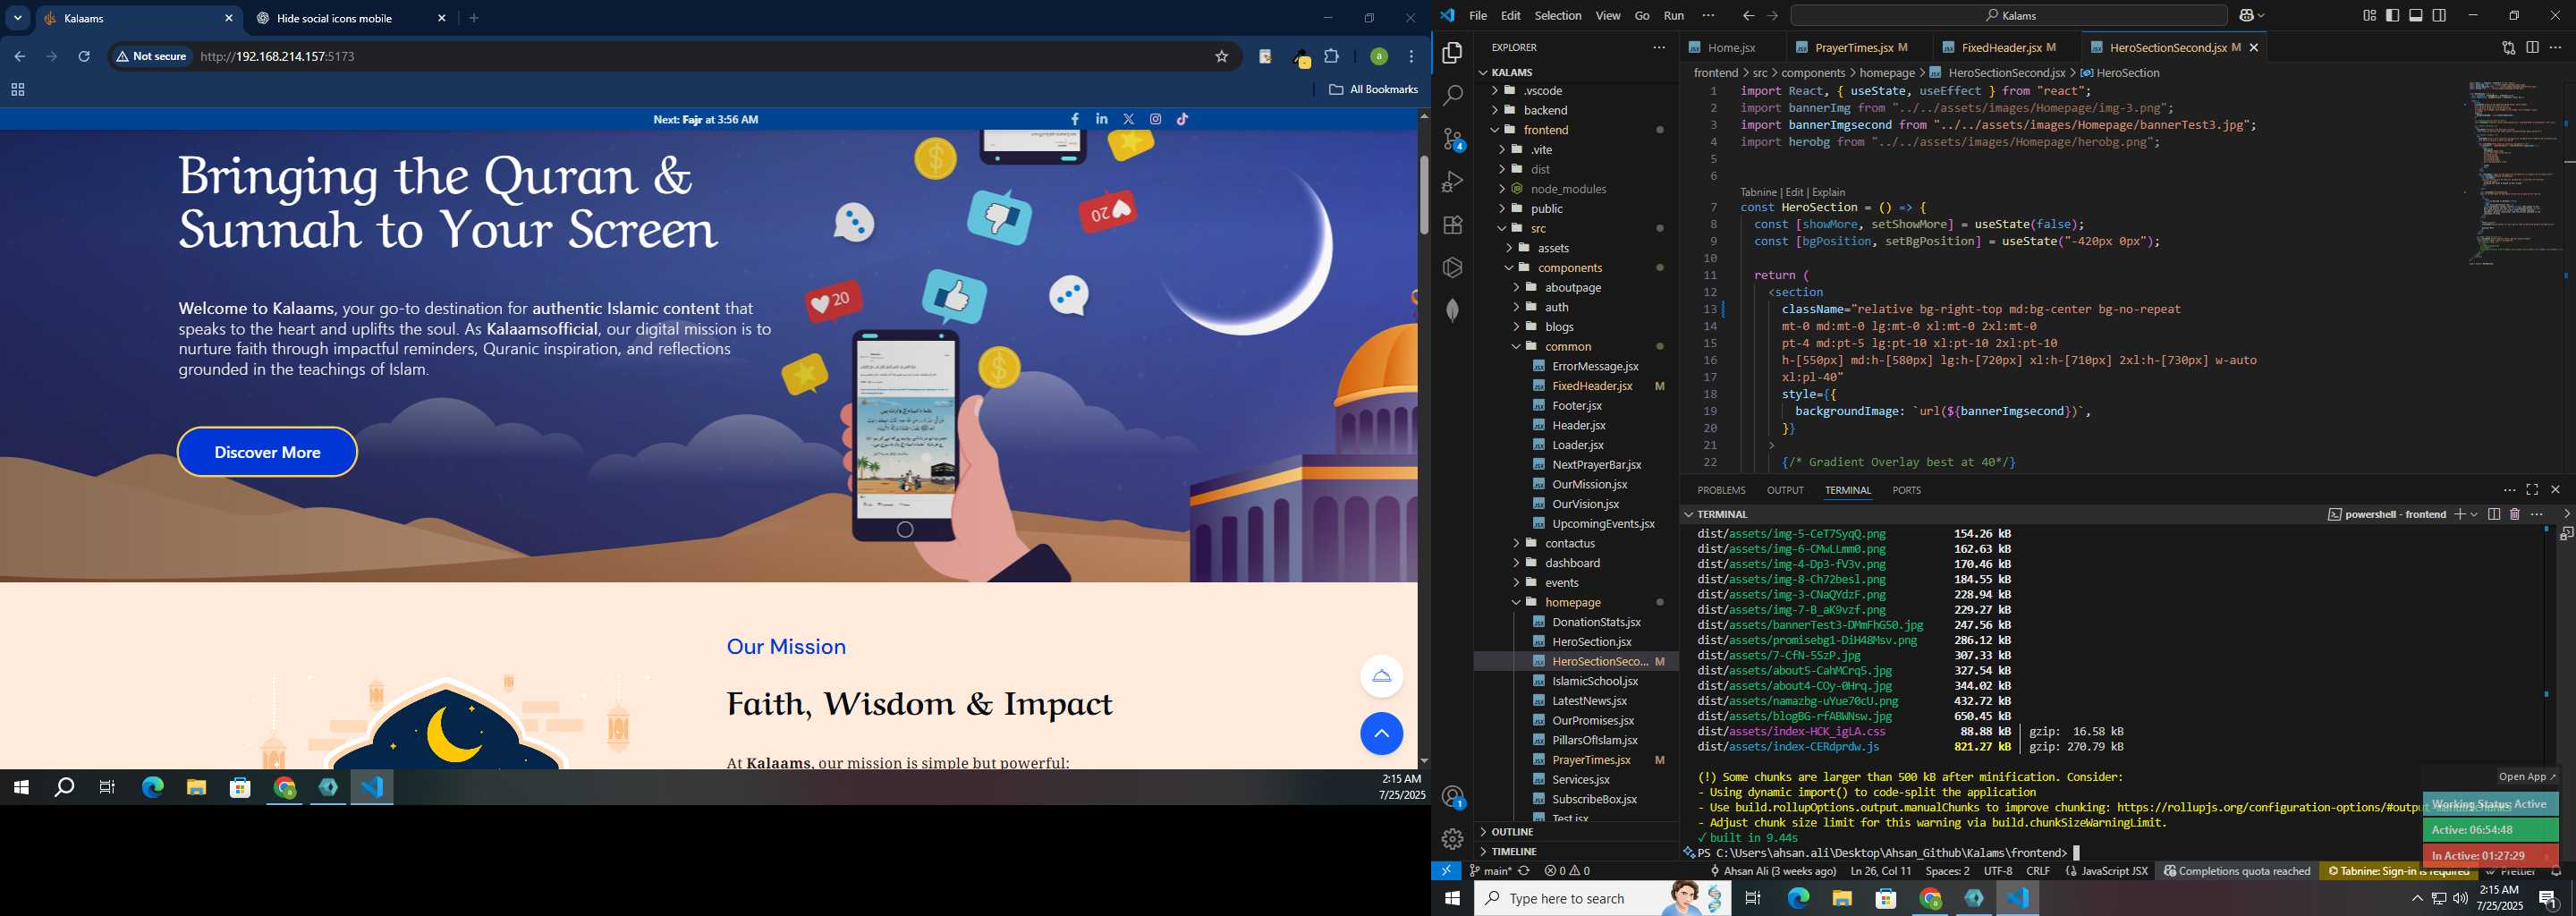Click the split editor right icon

point(2531,47)
